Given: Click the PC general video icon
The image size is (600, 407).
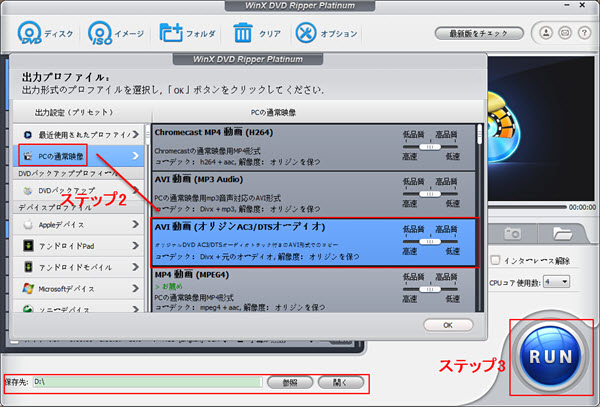Looking at the screenshot, I should (x=28, y=156).
